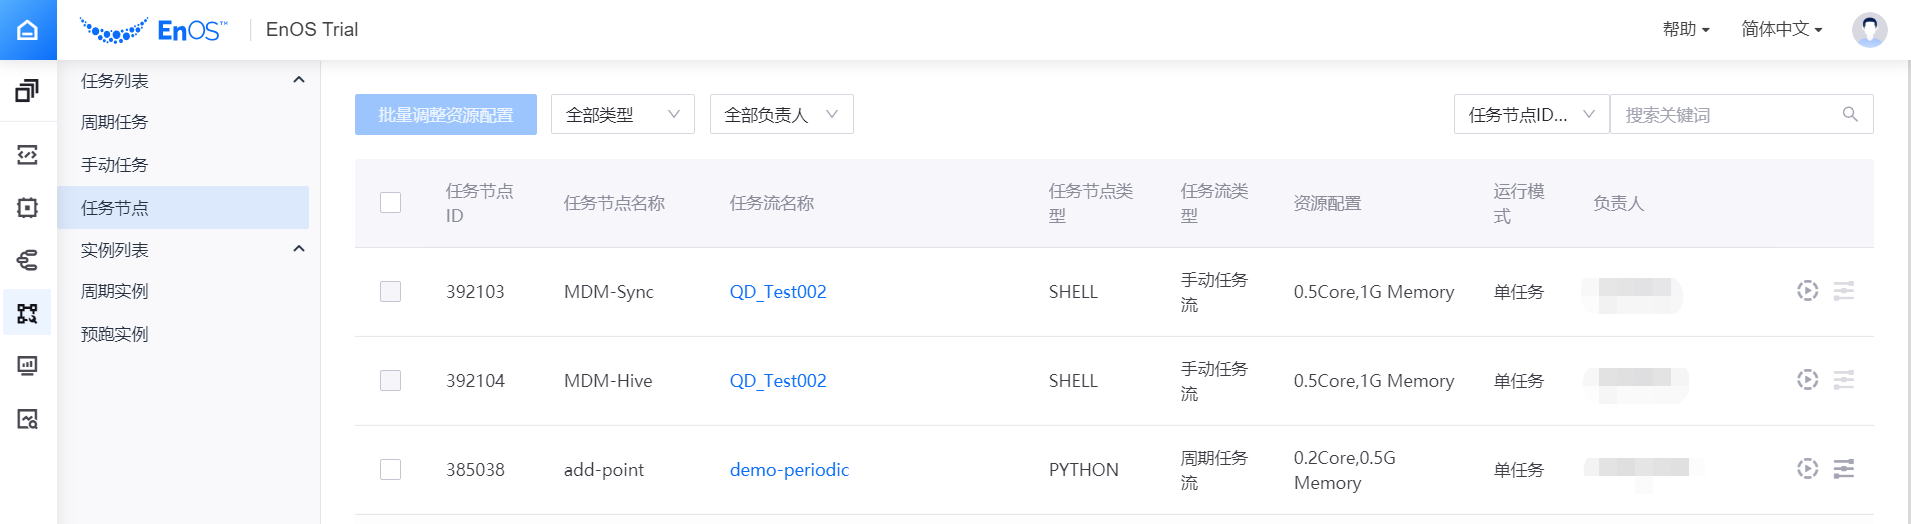1911x524 pixels.
Task: Toggle the select-all header checkbox
Action: tap(390, 203)
